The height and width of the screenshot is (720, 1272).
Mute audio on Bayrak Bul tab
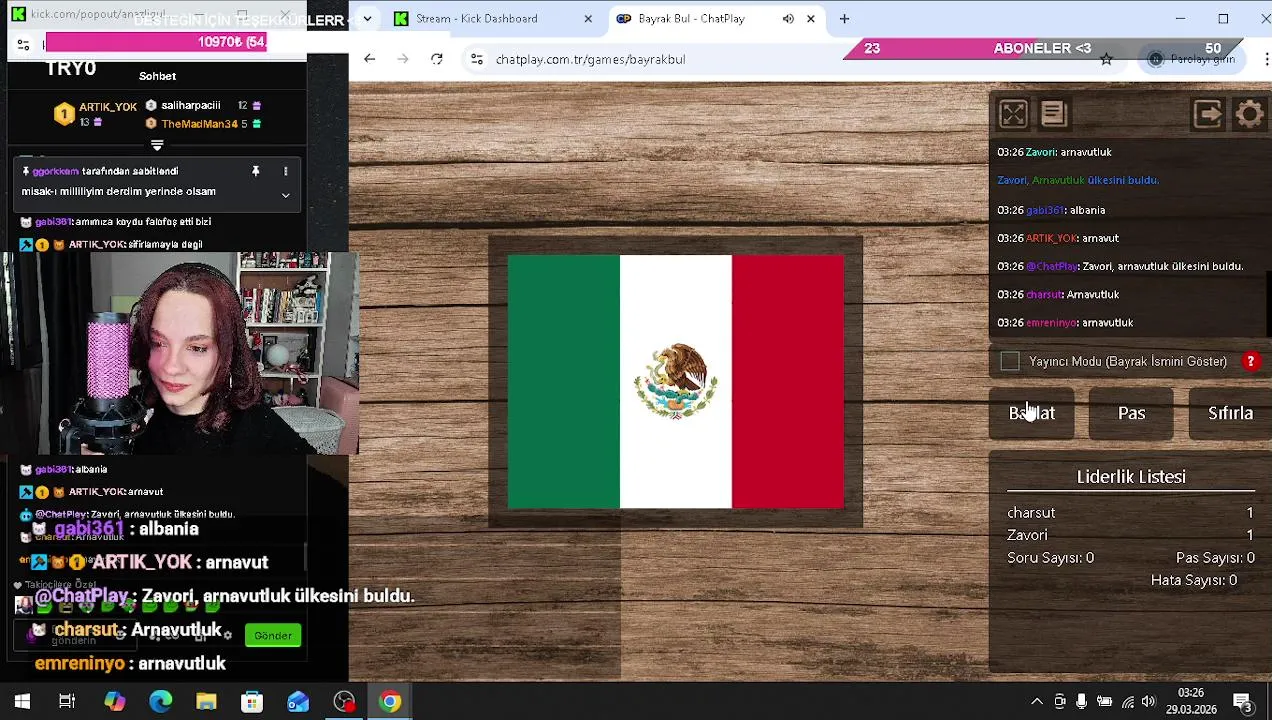click(x=788, y=19)
